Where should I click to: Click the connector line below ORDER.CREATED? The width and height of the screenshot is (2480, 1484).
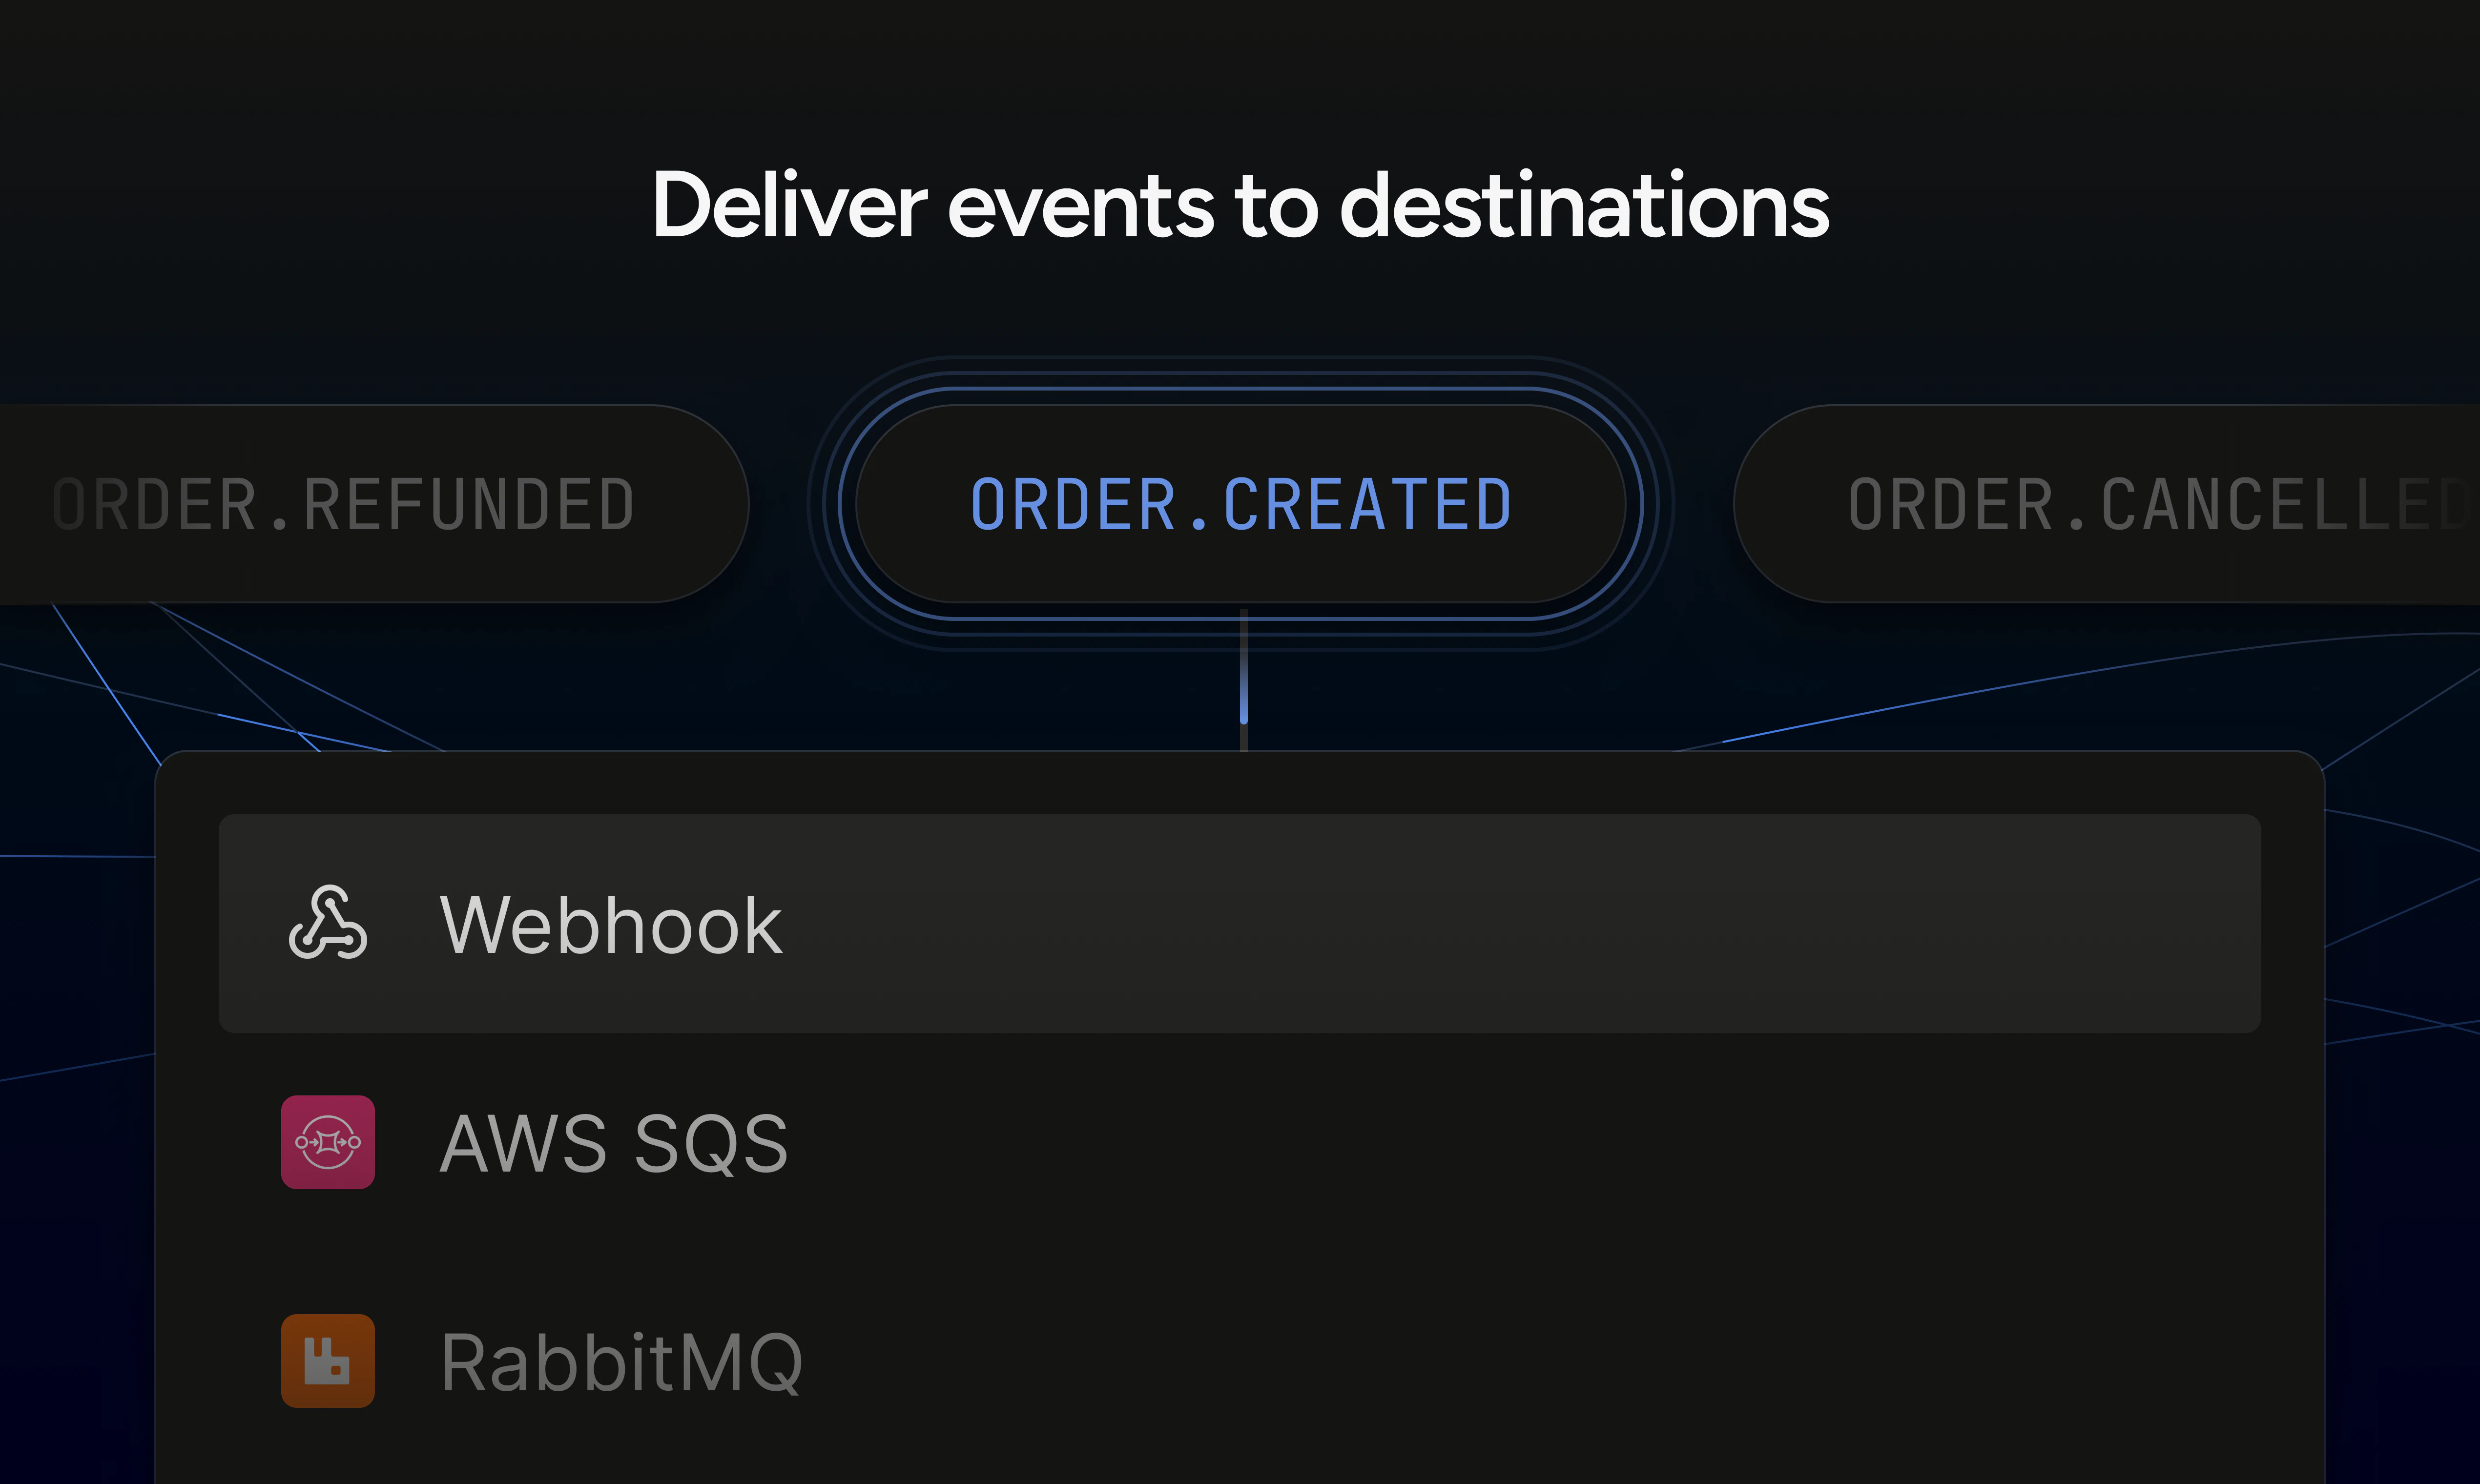click(1243, 678)
